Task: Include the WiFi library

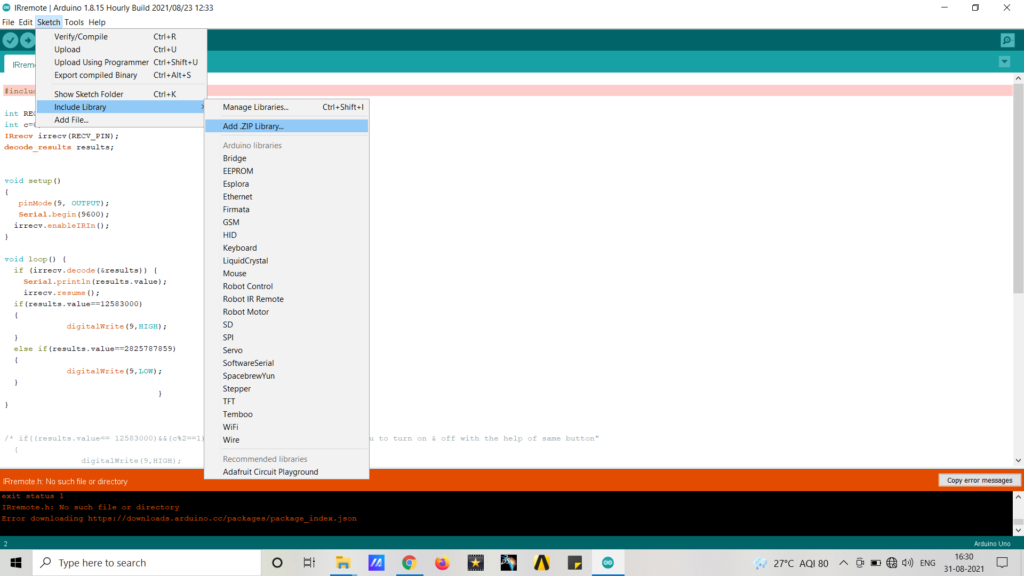Action: [287, 427]
